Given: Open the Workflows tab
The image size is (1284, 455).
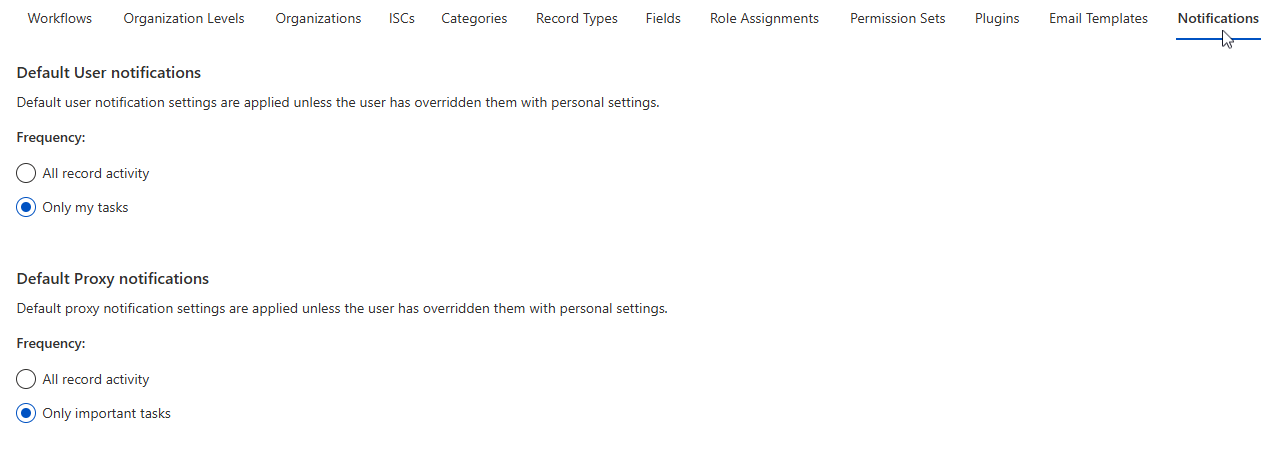Looking at the screenshot, I should [60, 18].
